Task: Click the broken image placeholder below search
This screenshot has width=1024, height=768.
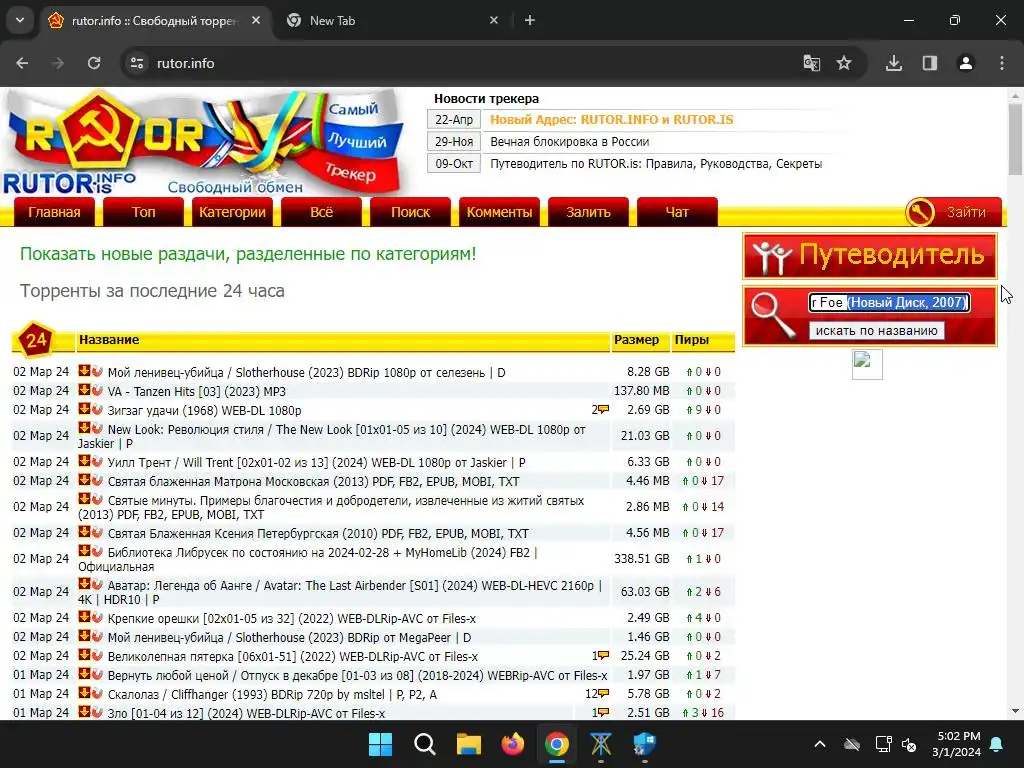Action: coord(867,364)
